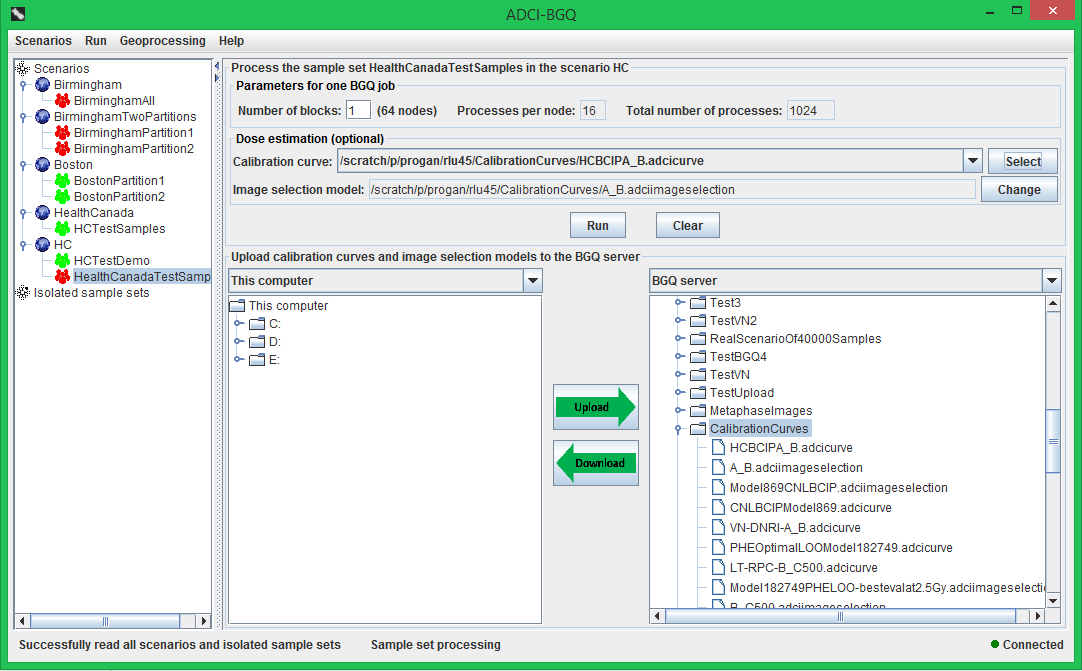
Task: Click the Total number of processes field
Action: [811, 110]
